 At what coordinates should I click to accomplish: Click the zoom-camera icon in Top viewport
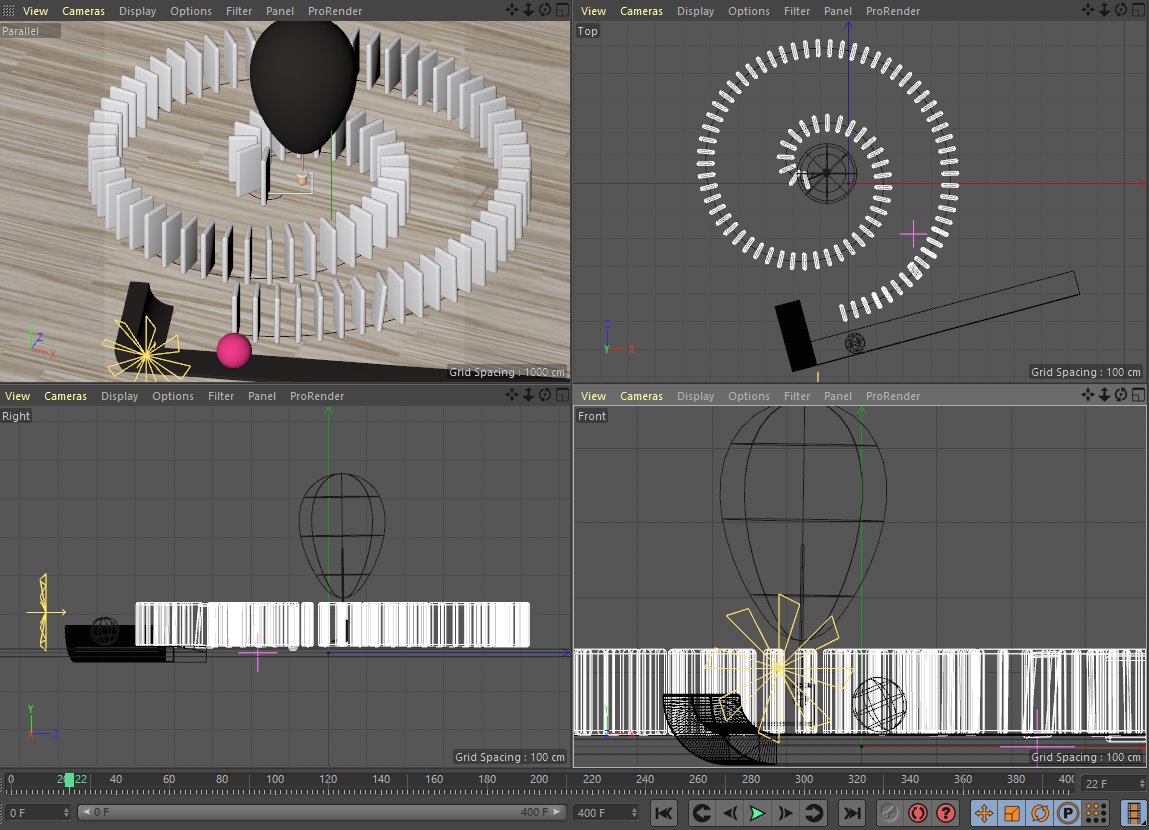click(1104, 10)
